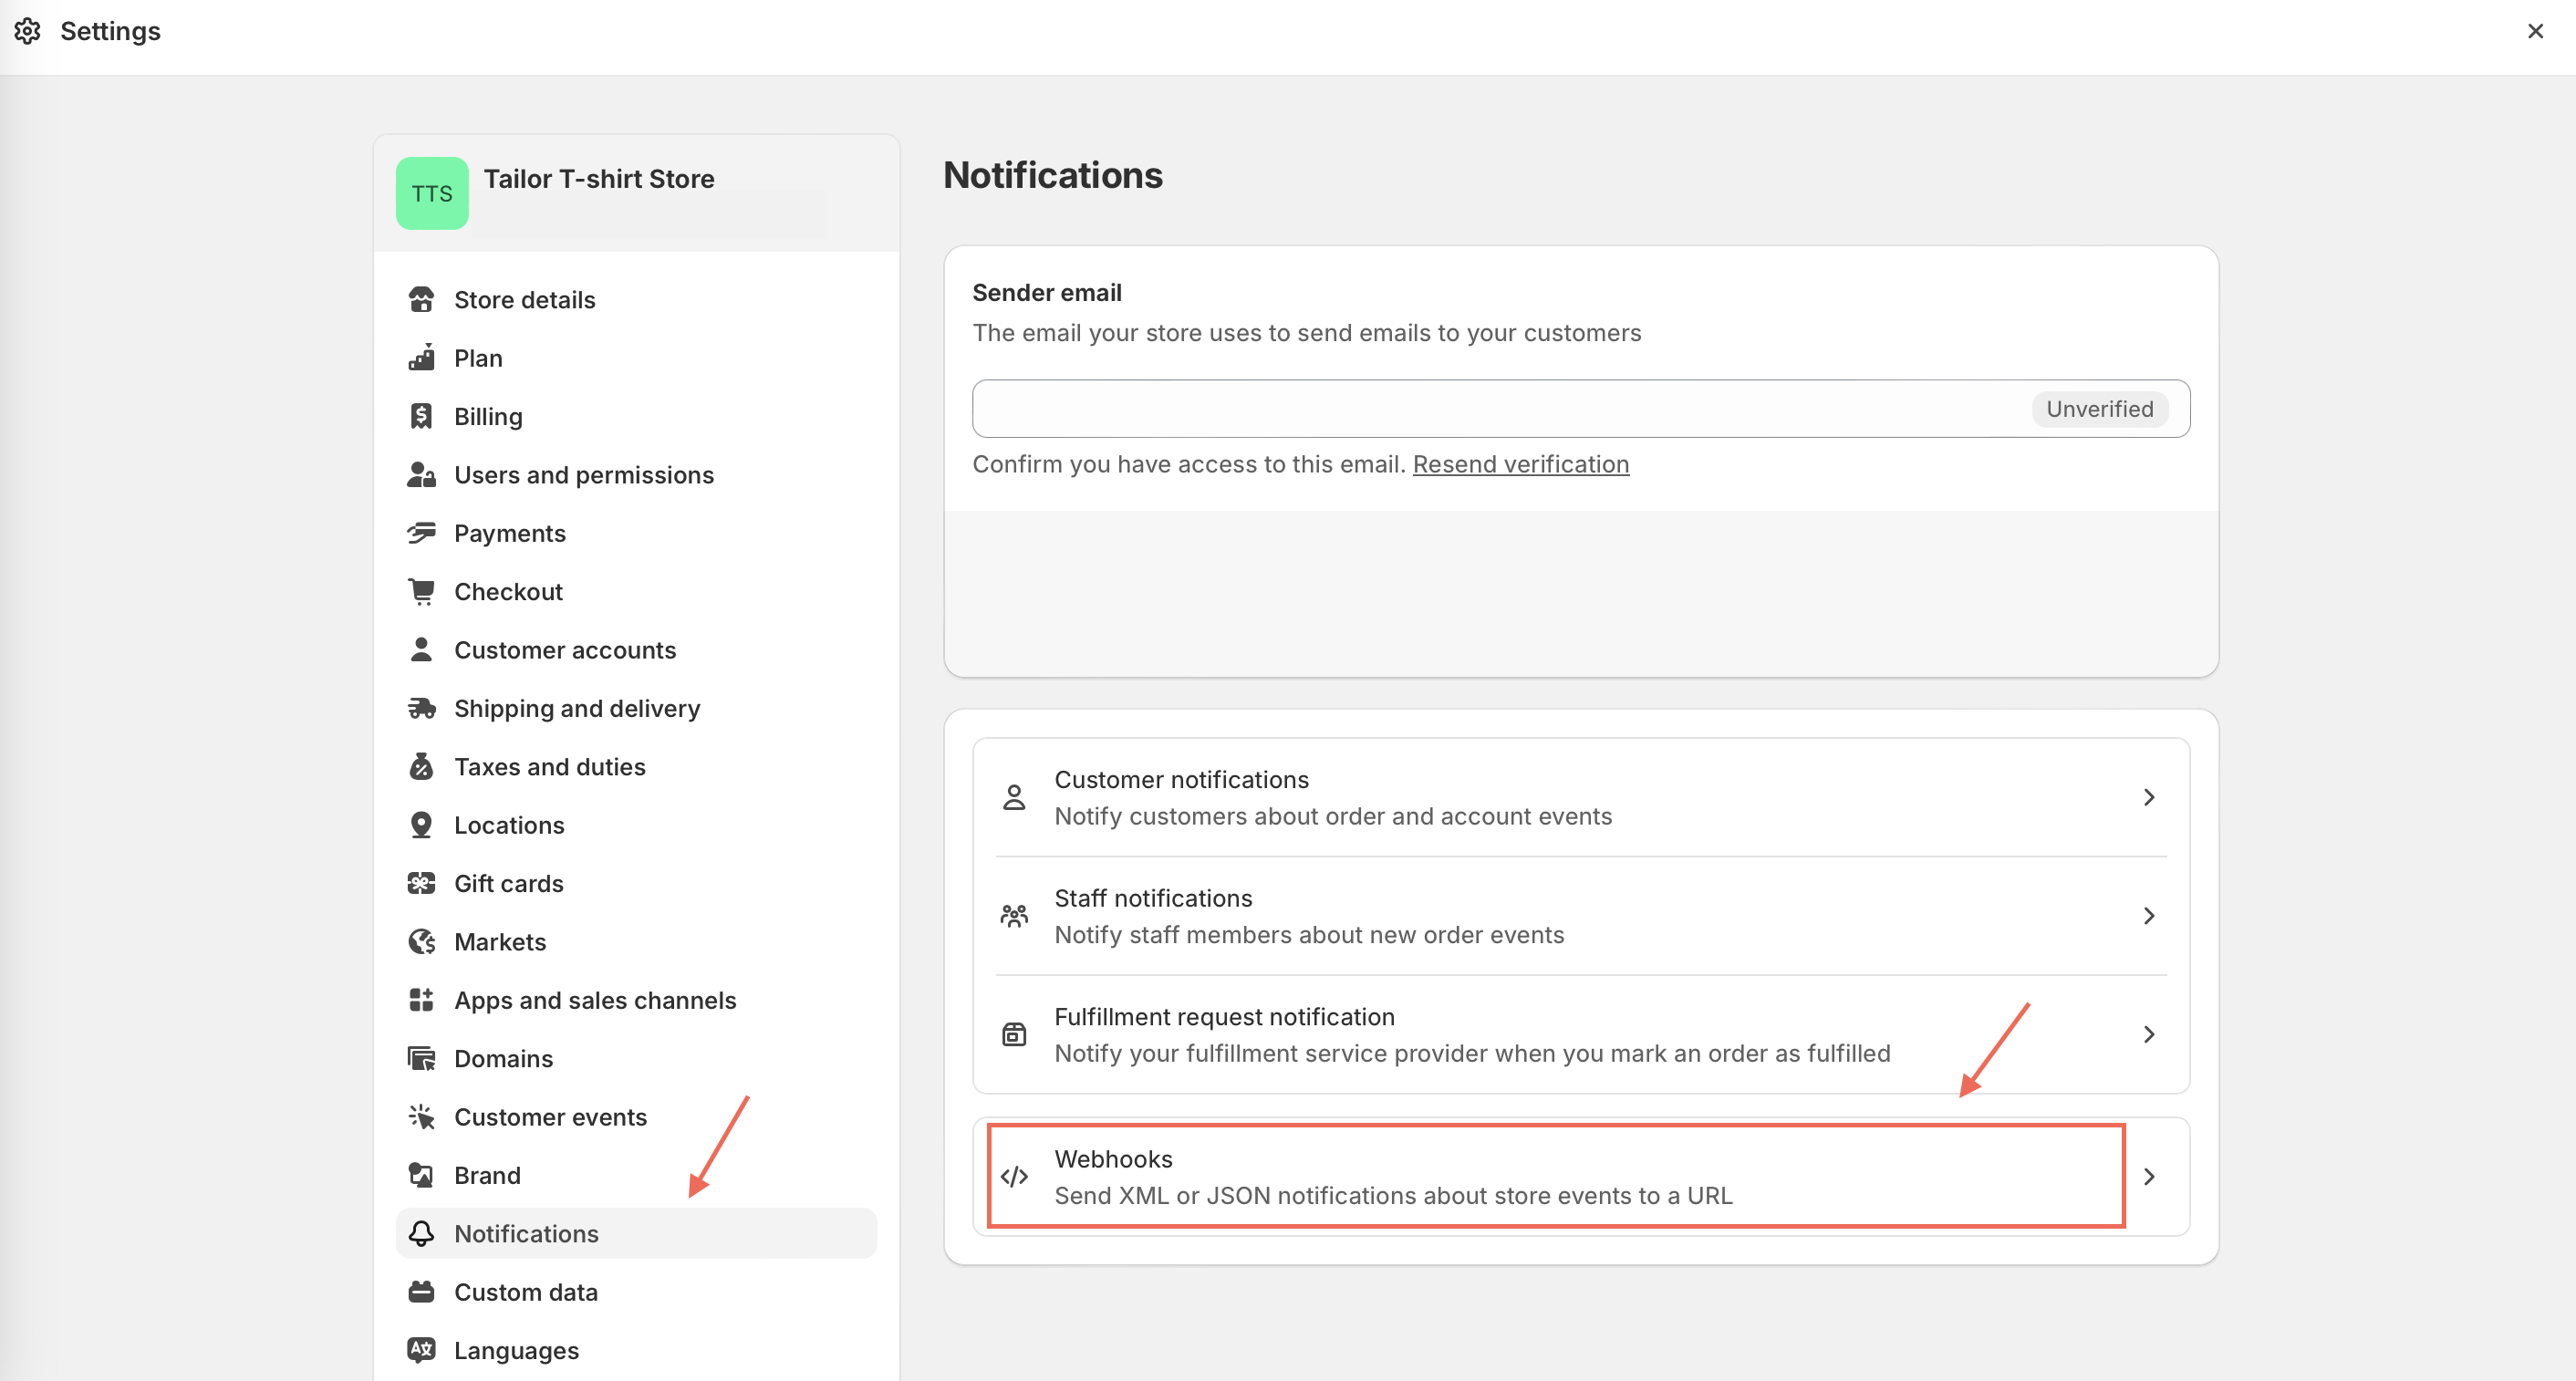
Task: Close the Settings window
Action: [x=2535, y=31]
